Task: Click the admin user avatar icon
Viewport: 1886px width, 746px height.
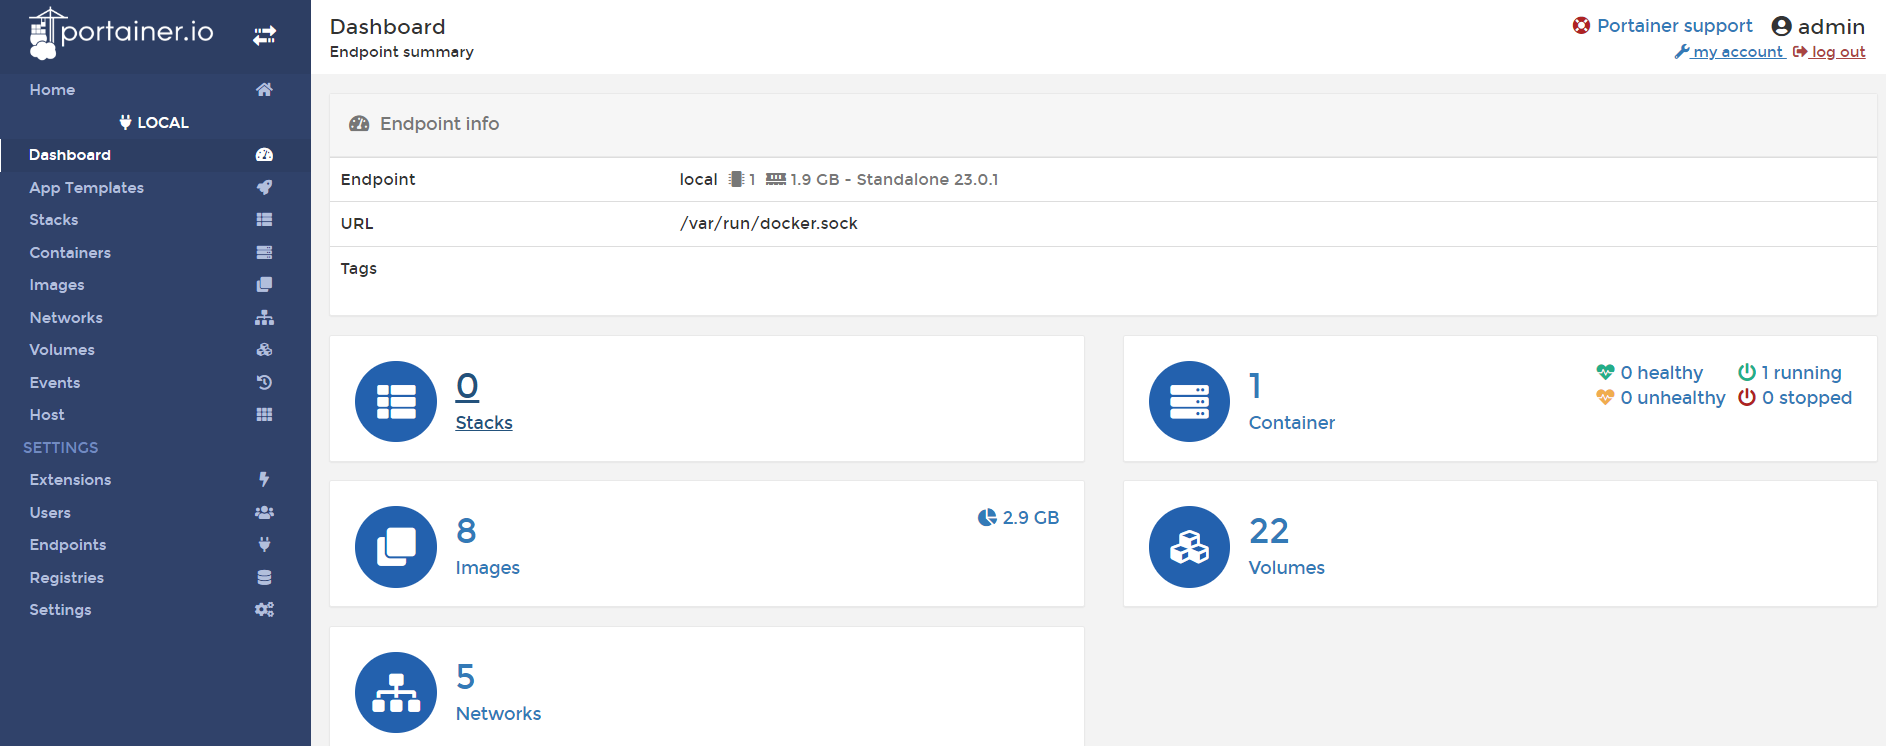Action: pyautogui.click(x=1781, y=26)
